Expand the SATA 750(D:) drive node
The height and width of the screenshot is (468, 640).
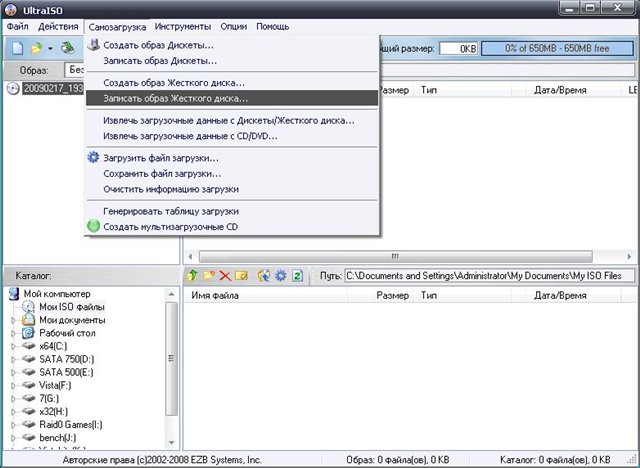pyautogui.click(x=13, y=359)
